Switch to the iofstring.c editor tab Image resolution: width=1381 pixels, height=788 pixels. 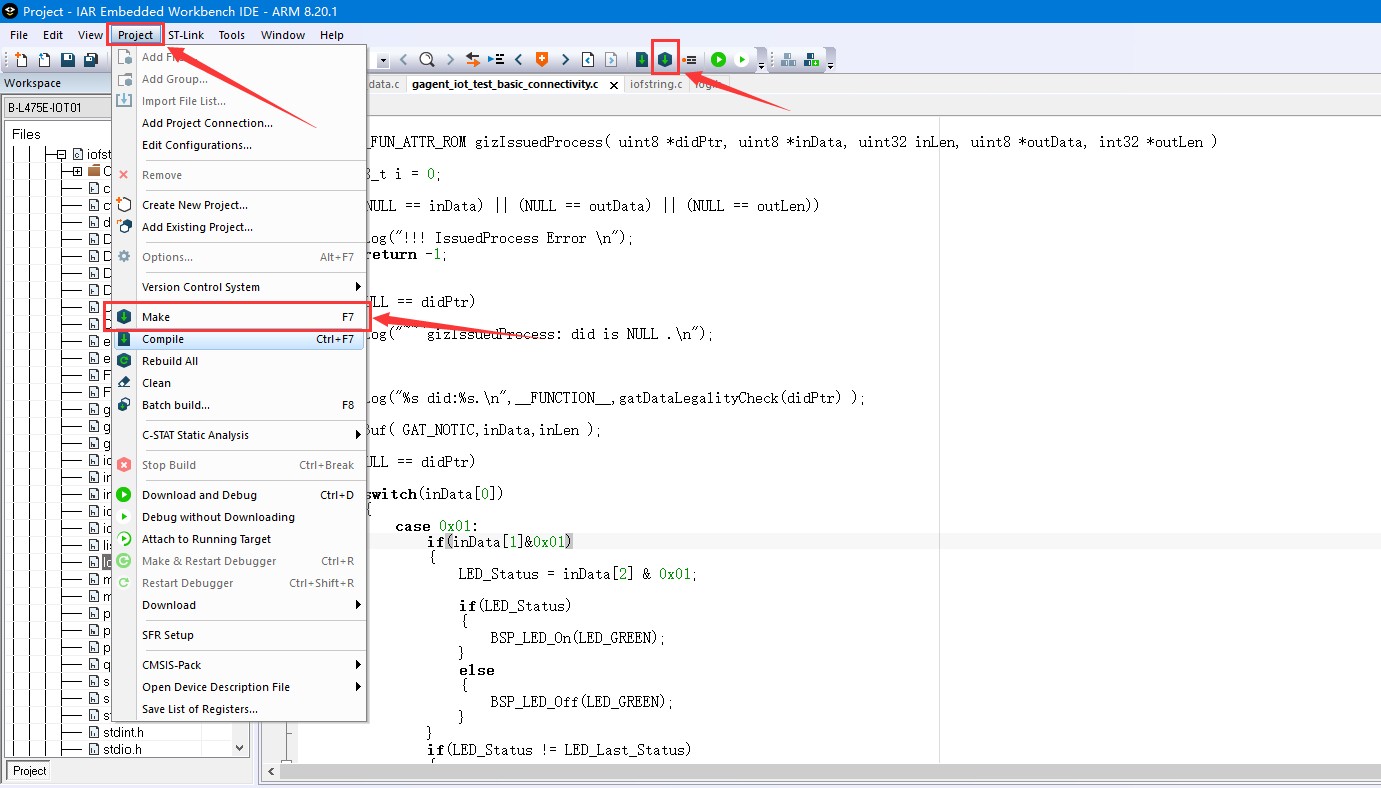pos(655,84)
